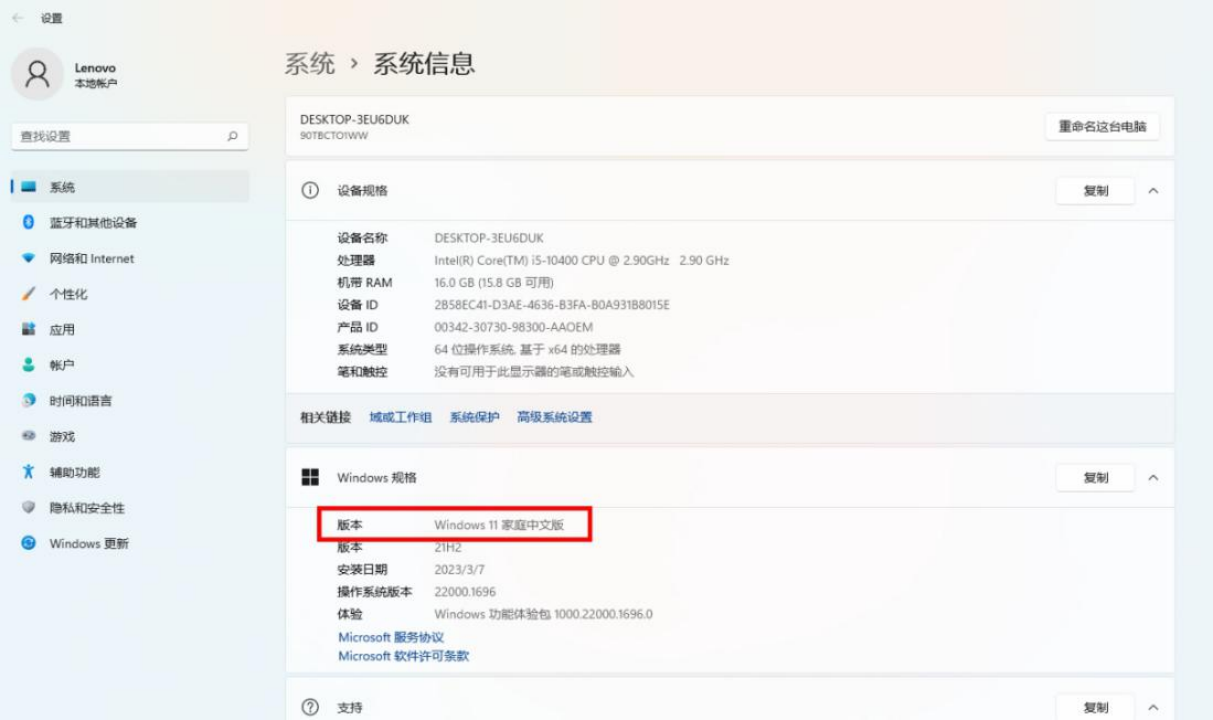Click the 系统 breadcrumb in the page title
The height and width of the screenshot is (720, 1213).
(x=310, y=64)
